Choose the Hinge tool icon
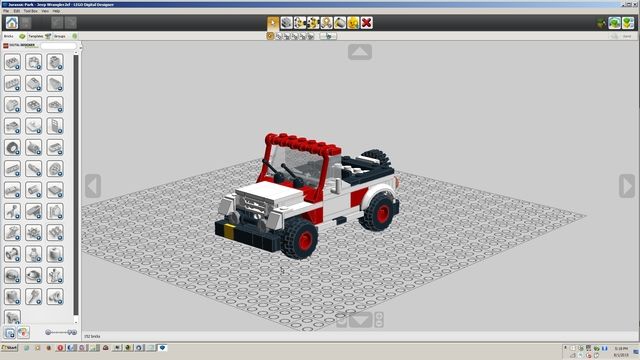Viewport: 640px width, 360px height. point(300,23)
